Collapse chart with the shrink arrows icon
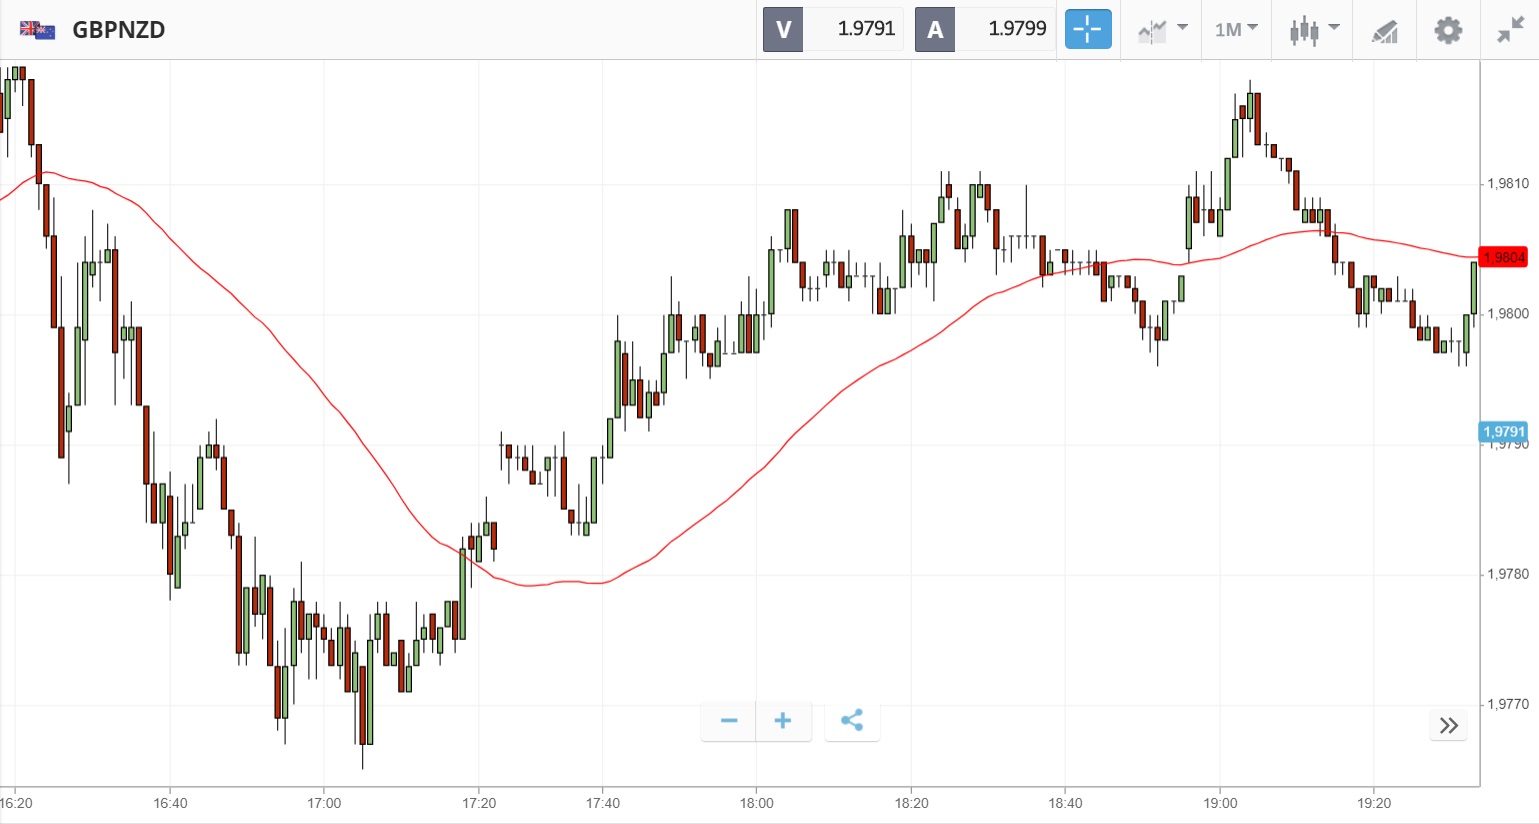 click(x=1509, y=30)
